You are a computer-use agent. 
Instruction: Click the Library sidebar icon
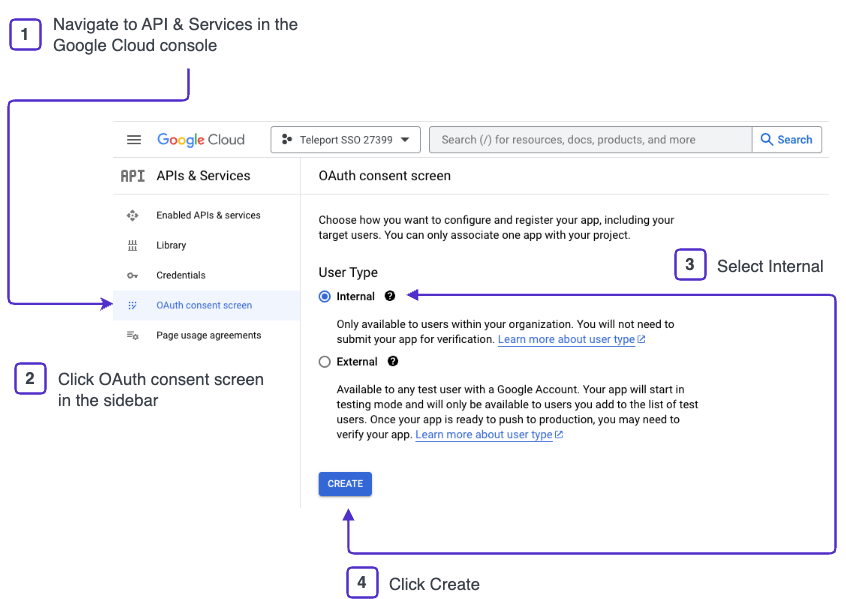132,245
